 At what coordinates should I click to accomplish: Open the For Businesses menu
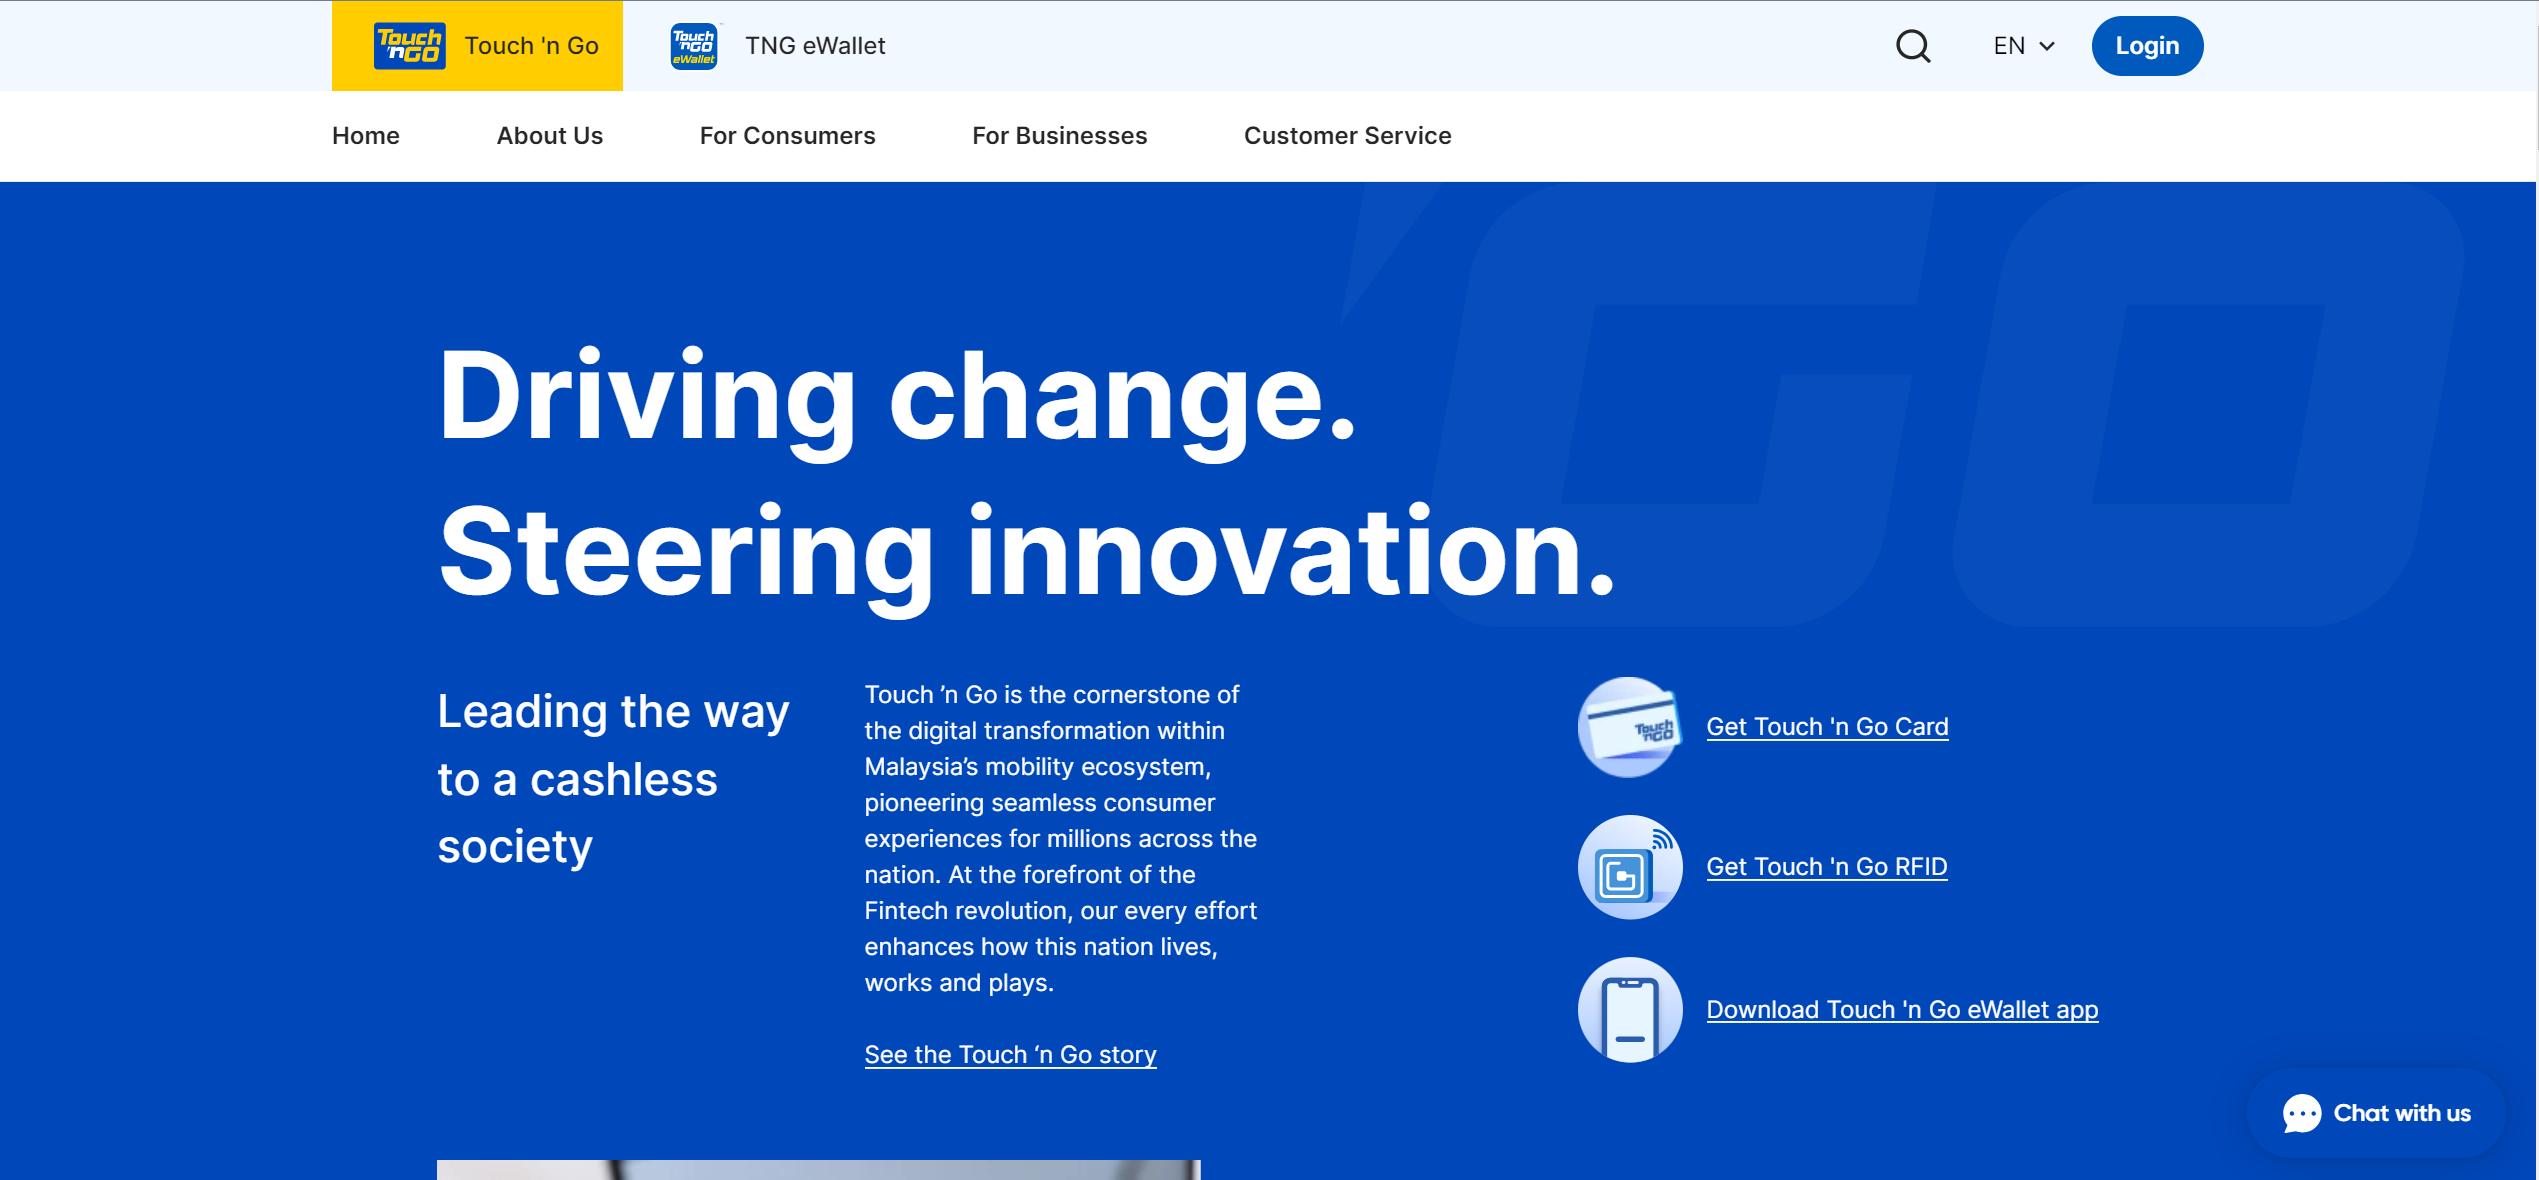tap(1060, 136)
